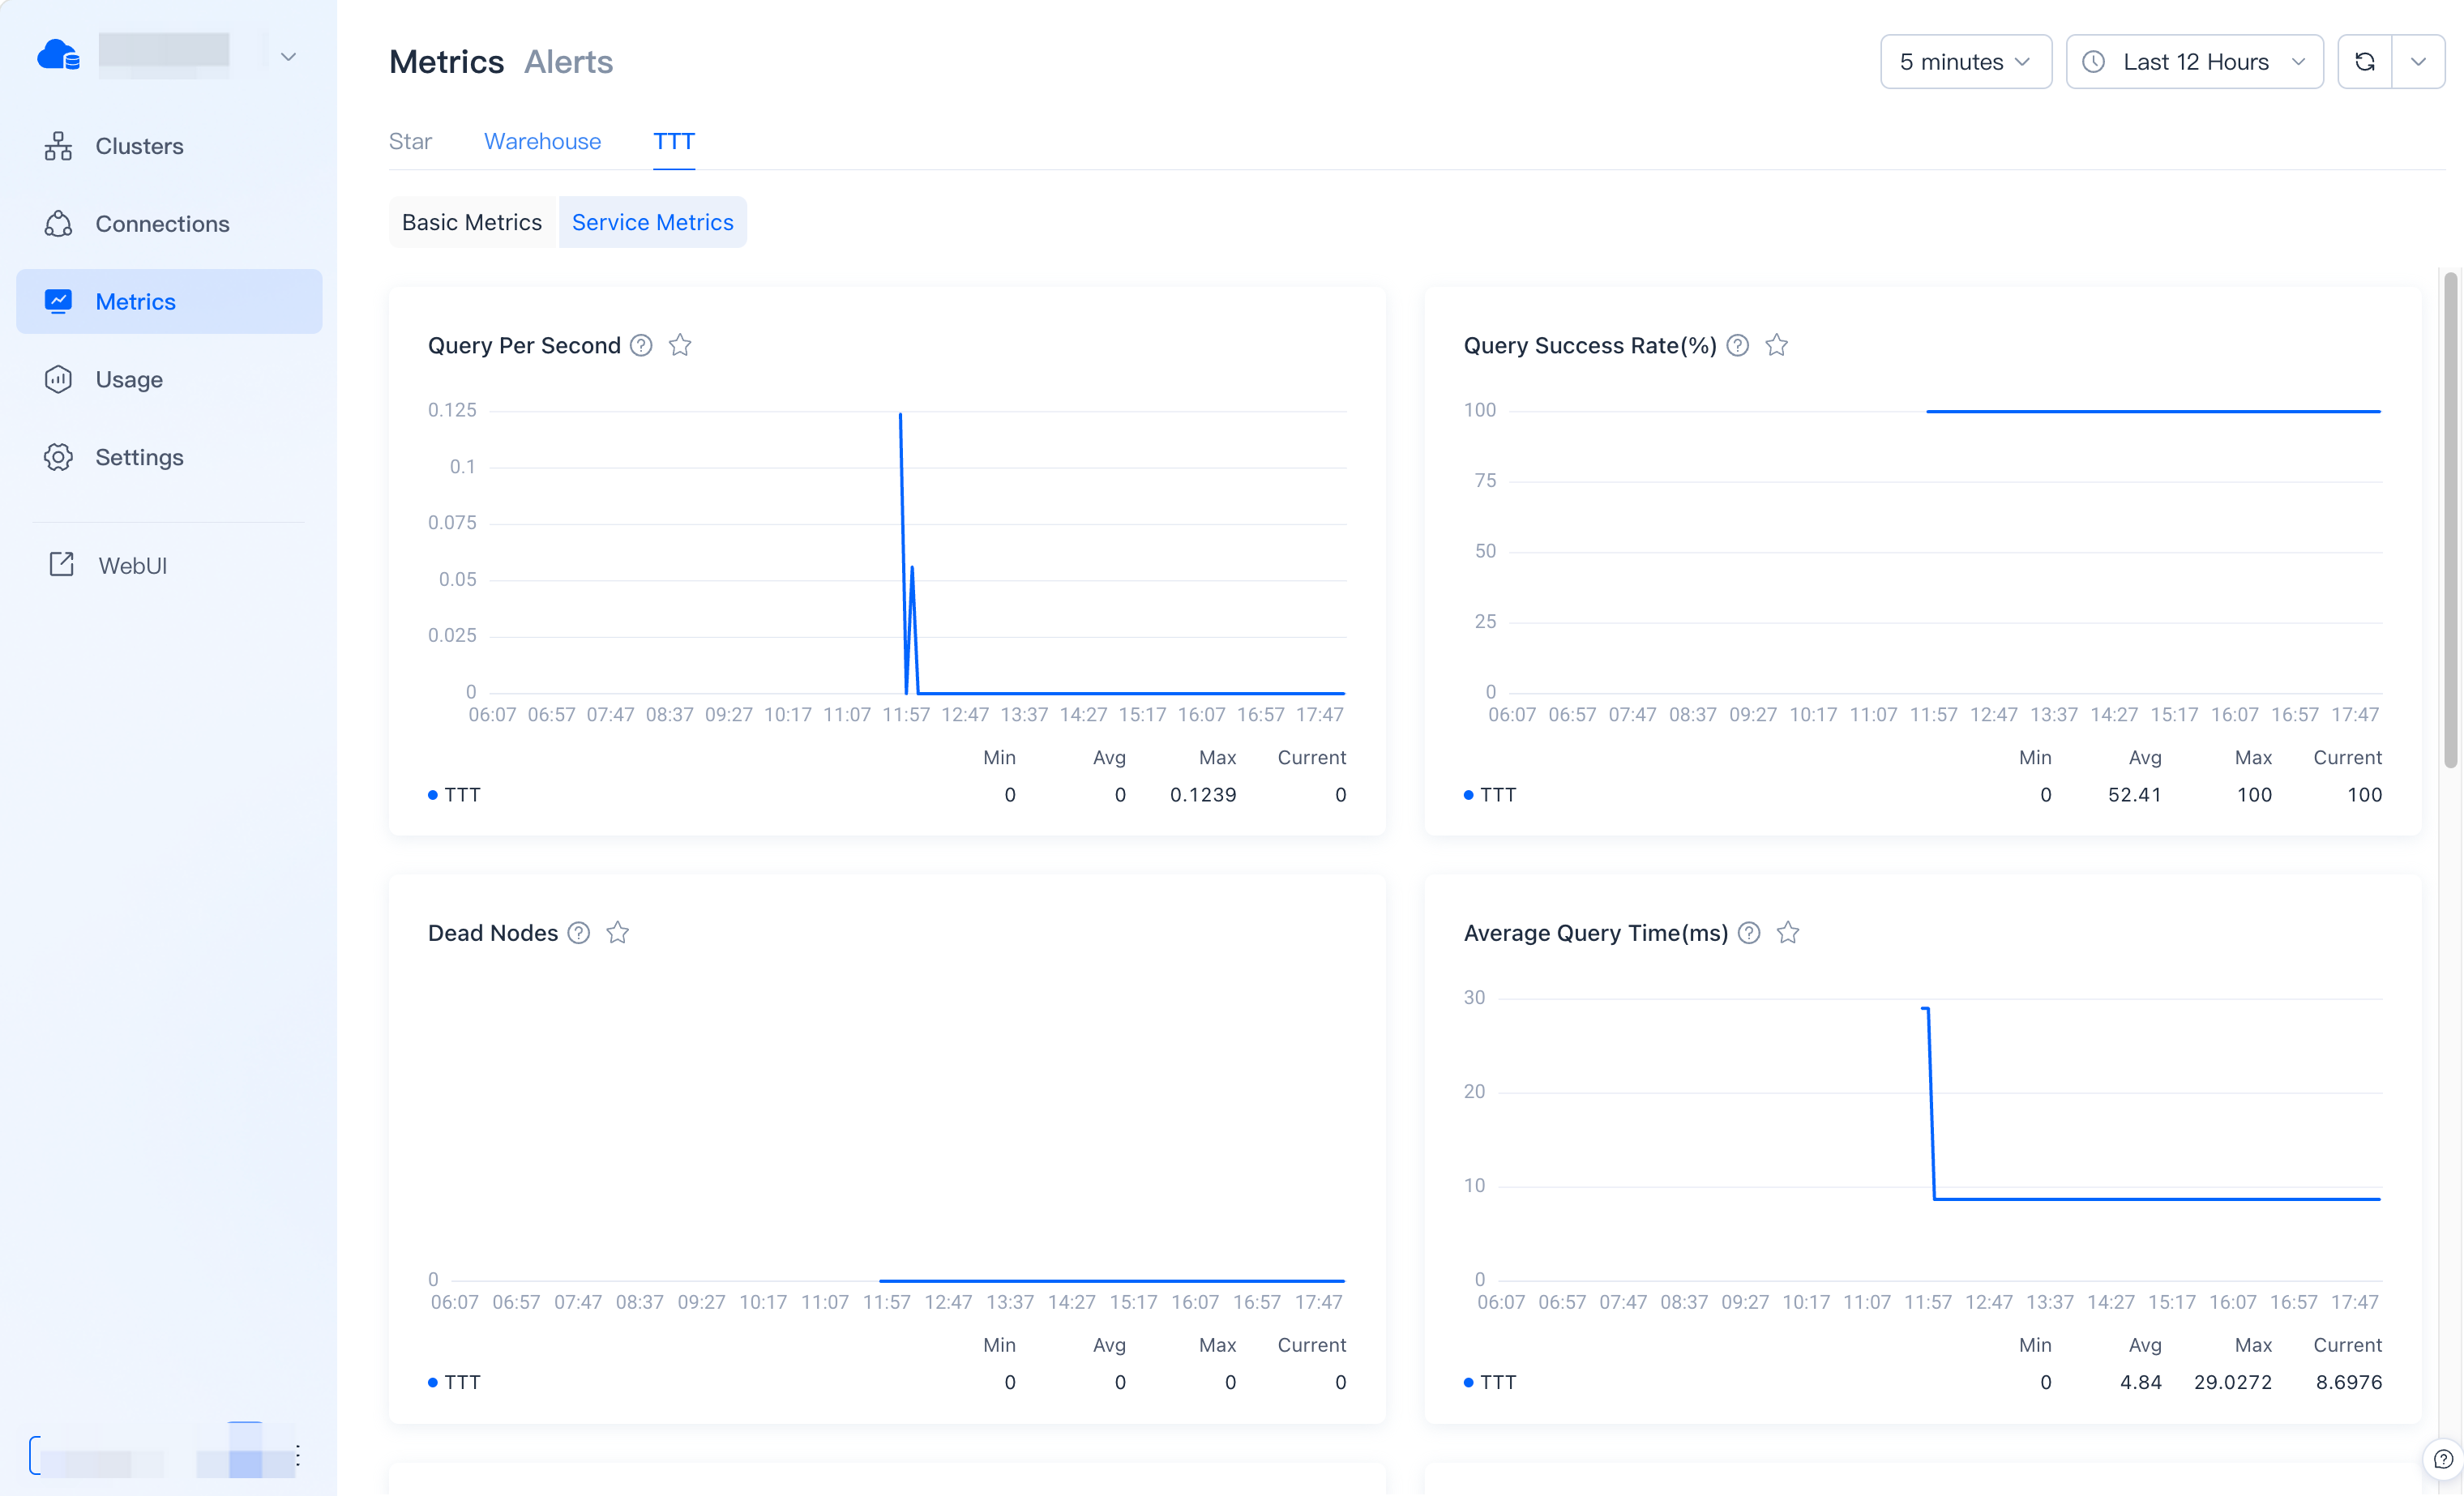Image resolution: width=2464 pixels, height=1496 pixels.
Task: Change the Last 12 Hours time range
Action: [x=2194, y=61]
